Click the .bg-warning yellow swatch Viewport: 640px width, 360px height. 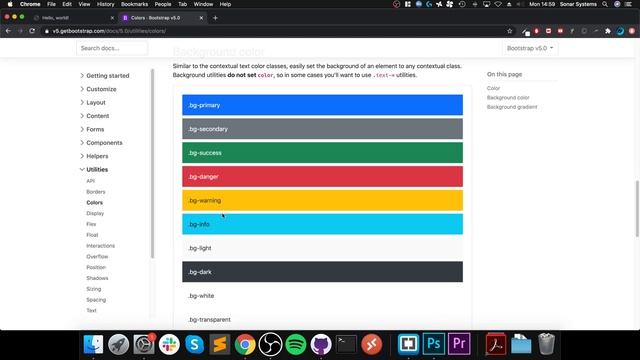[322, 200]
